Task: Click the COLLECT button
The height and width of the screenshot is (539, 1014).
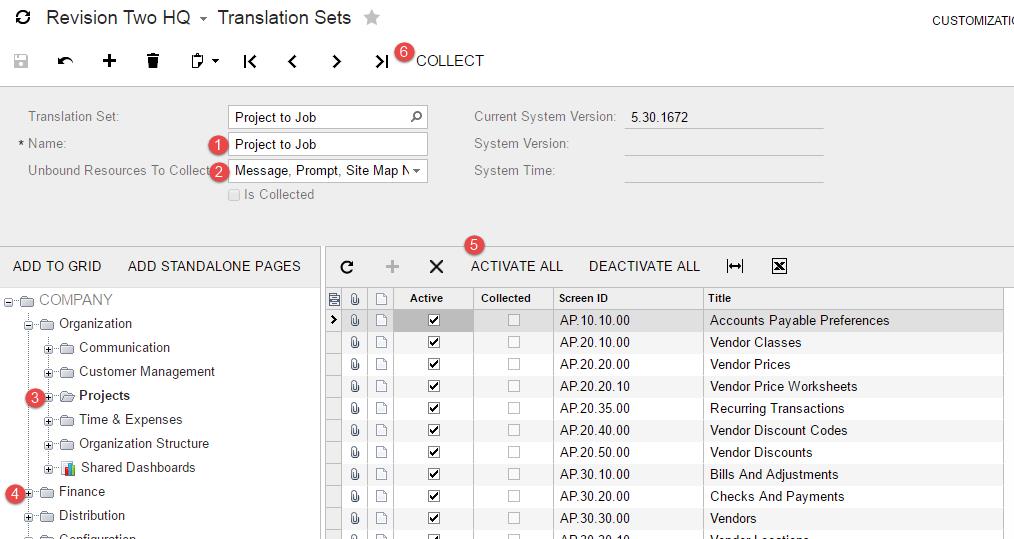Action: click(x=449, y=61)
